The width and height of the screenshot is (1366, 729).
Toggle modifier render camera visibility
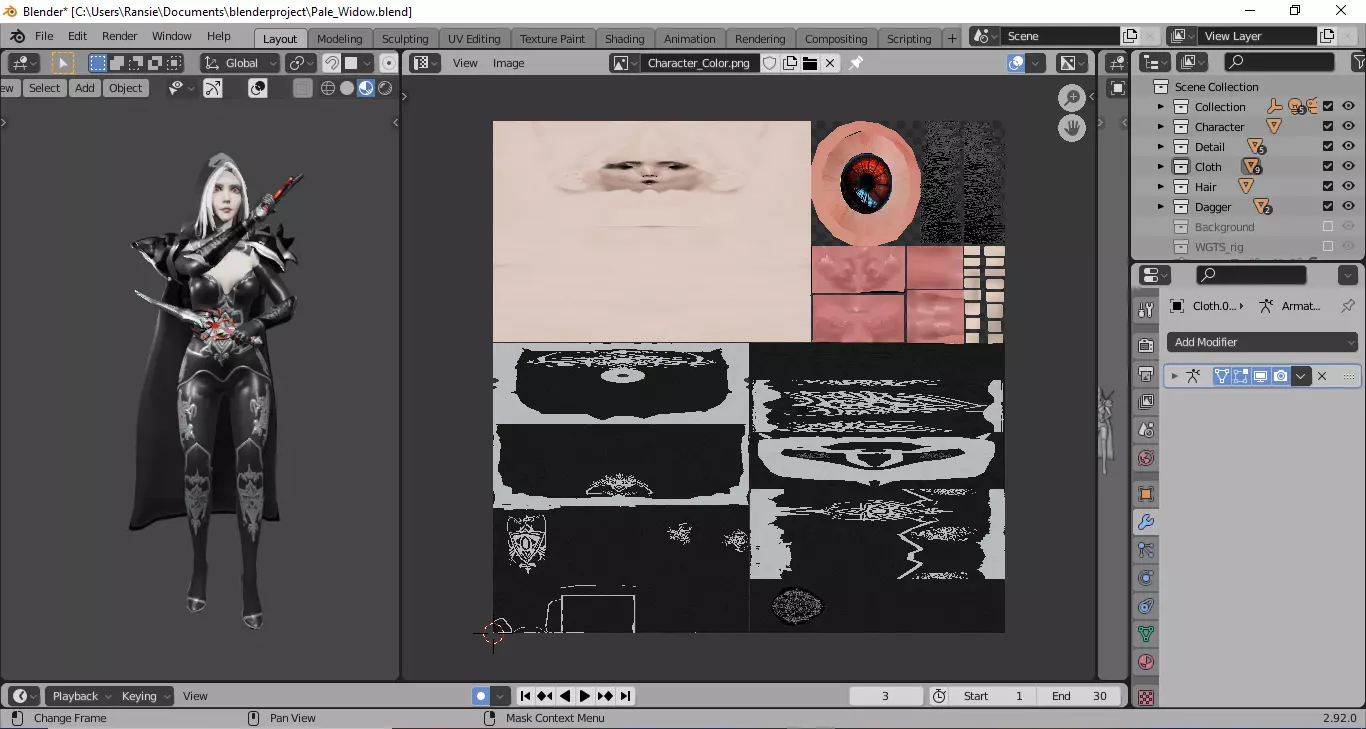click(x=1280, y=376)
